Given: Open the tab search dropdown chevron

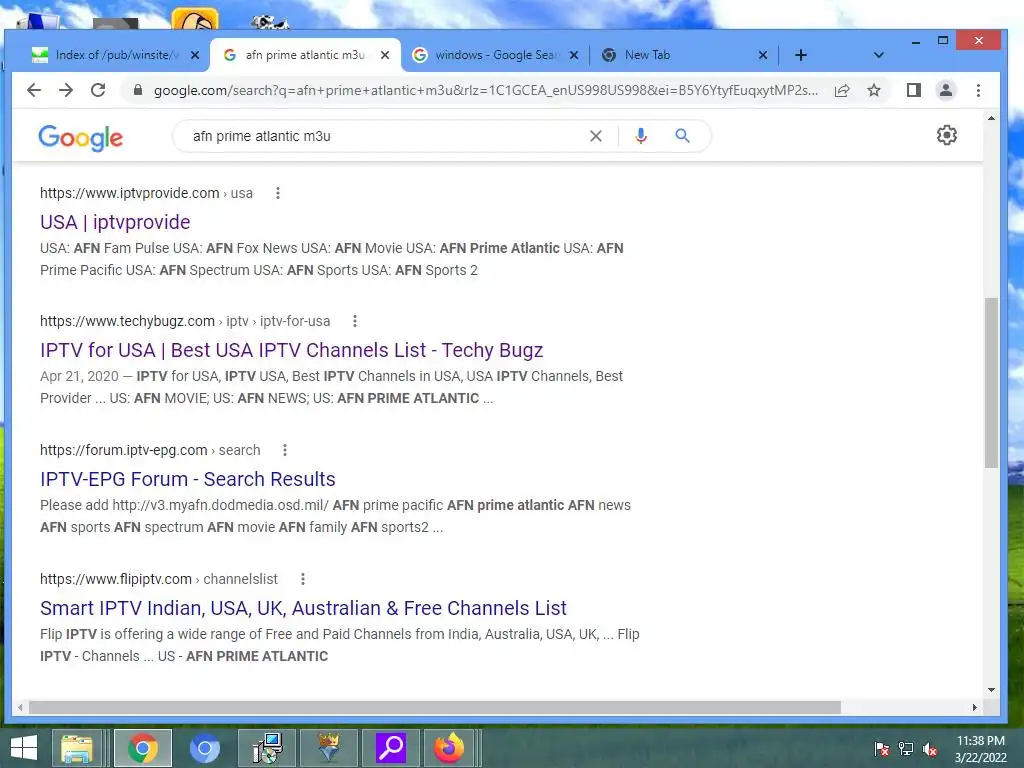Looking at the screenshot, I should (x=878, y=56).
